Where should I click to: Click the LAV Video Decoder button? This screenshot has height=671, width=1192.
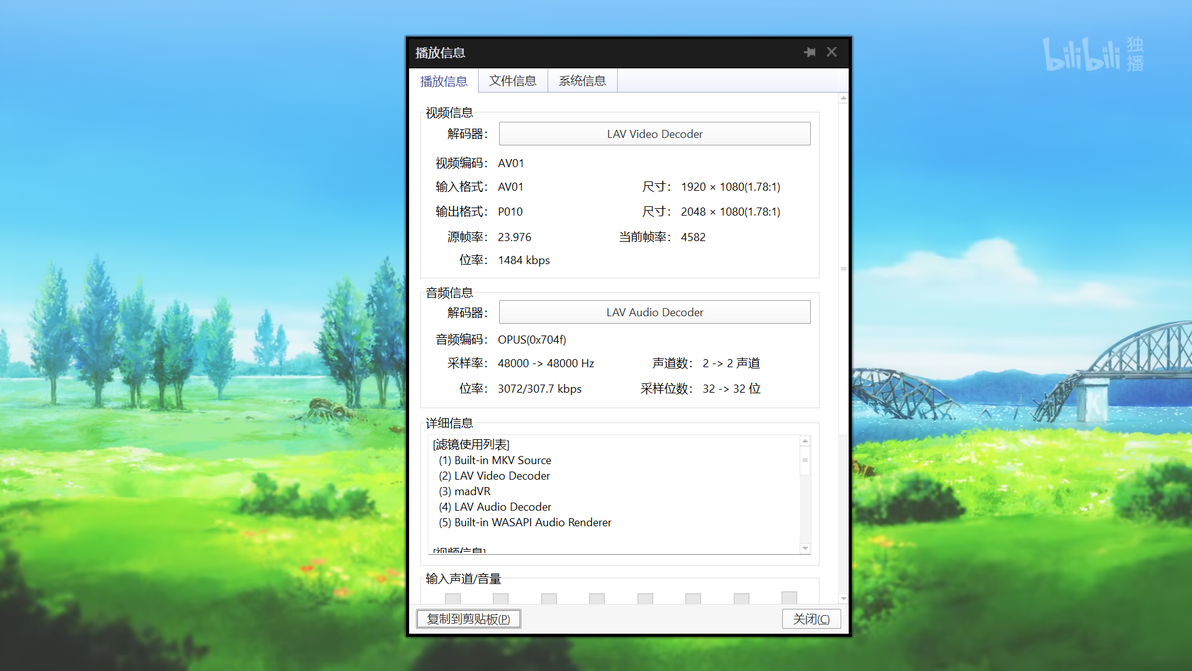[x=655, y=134]
